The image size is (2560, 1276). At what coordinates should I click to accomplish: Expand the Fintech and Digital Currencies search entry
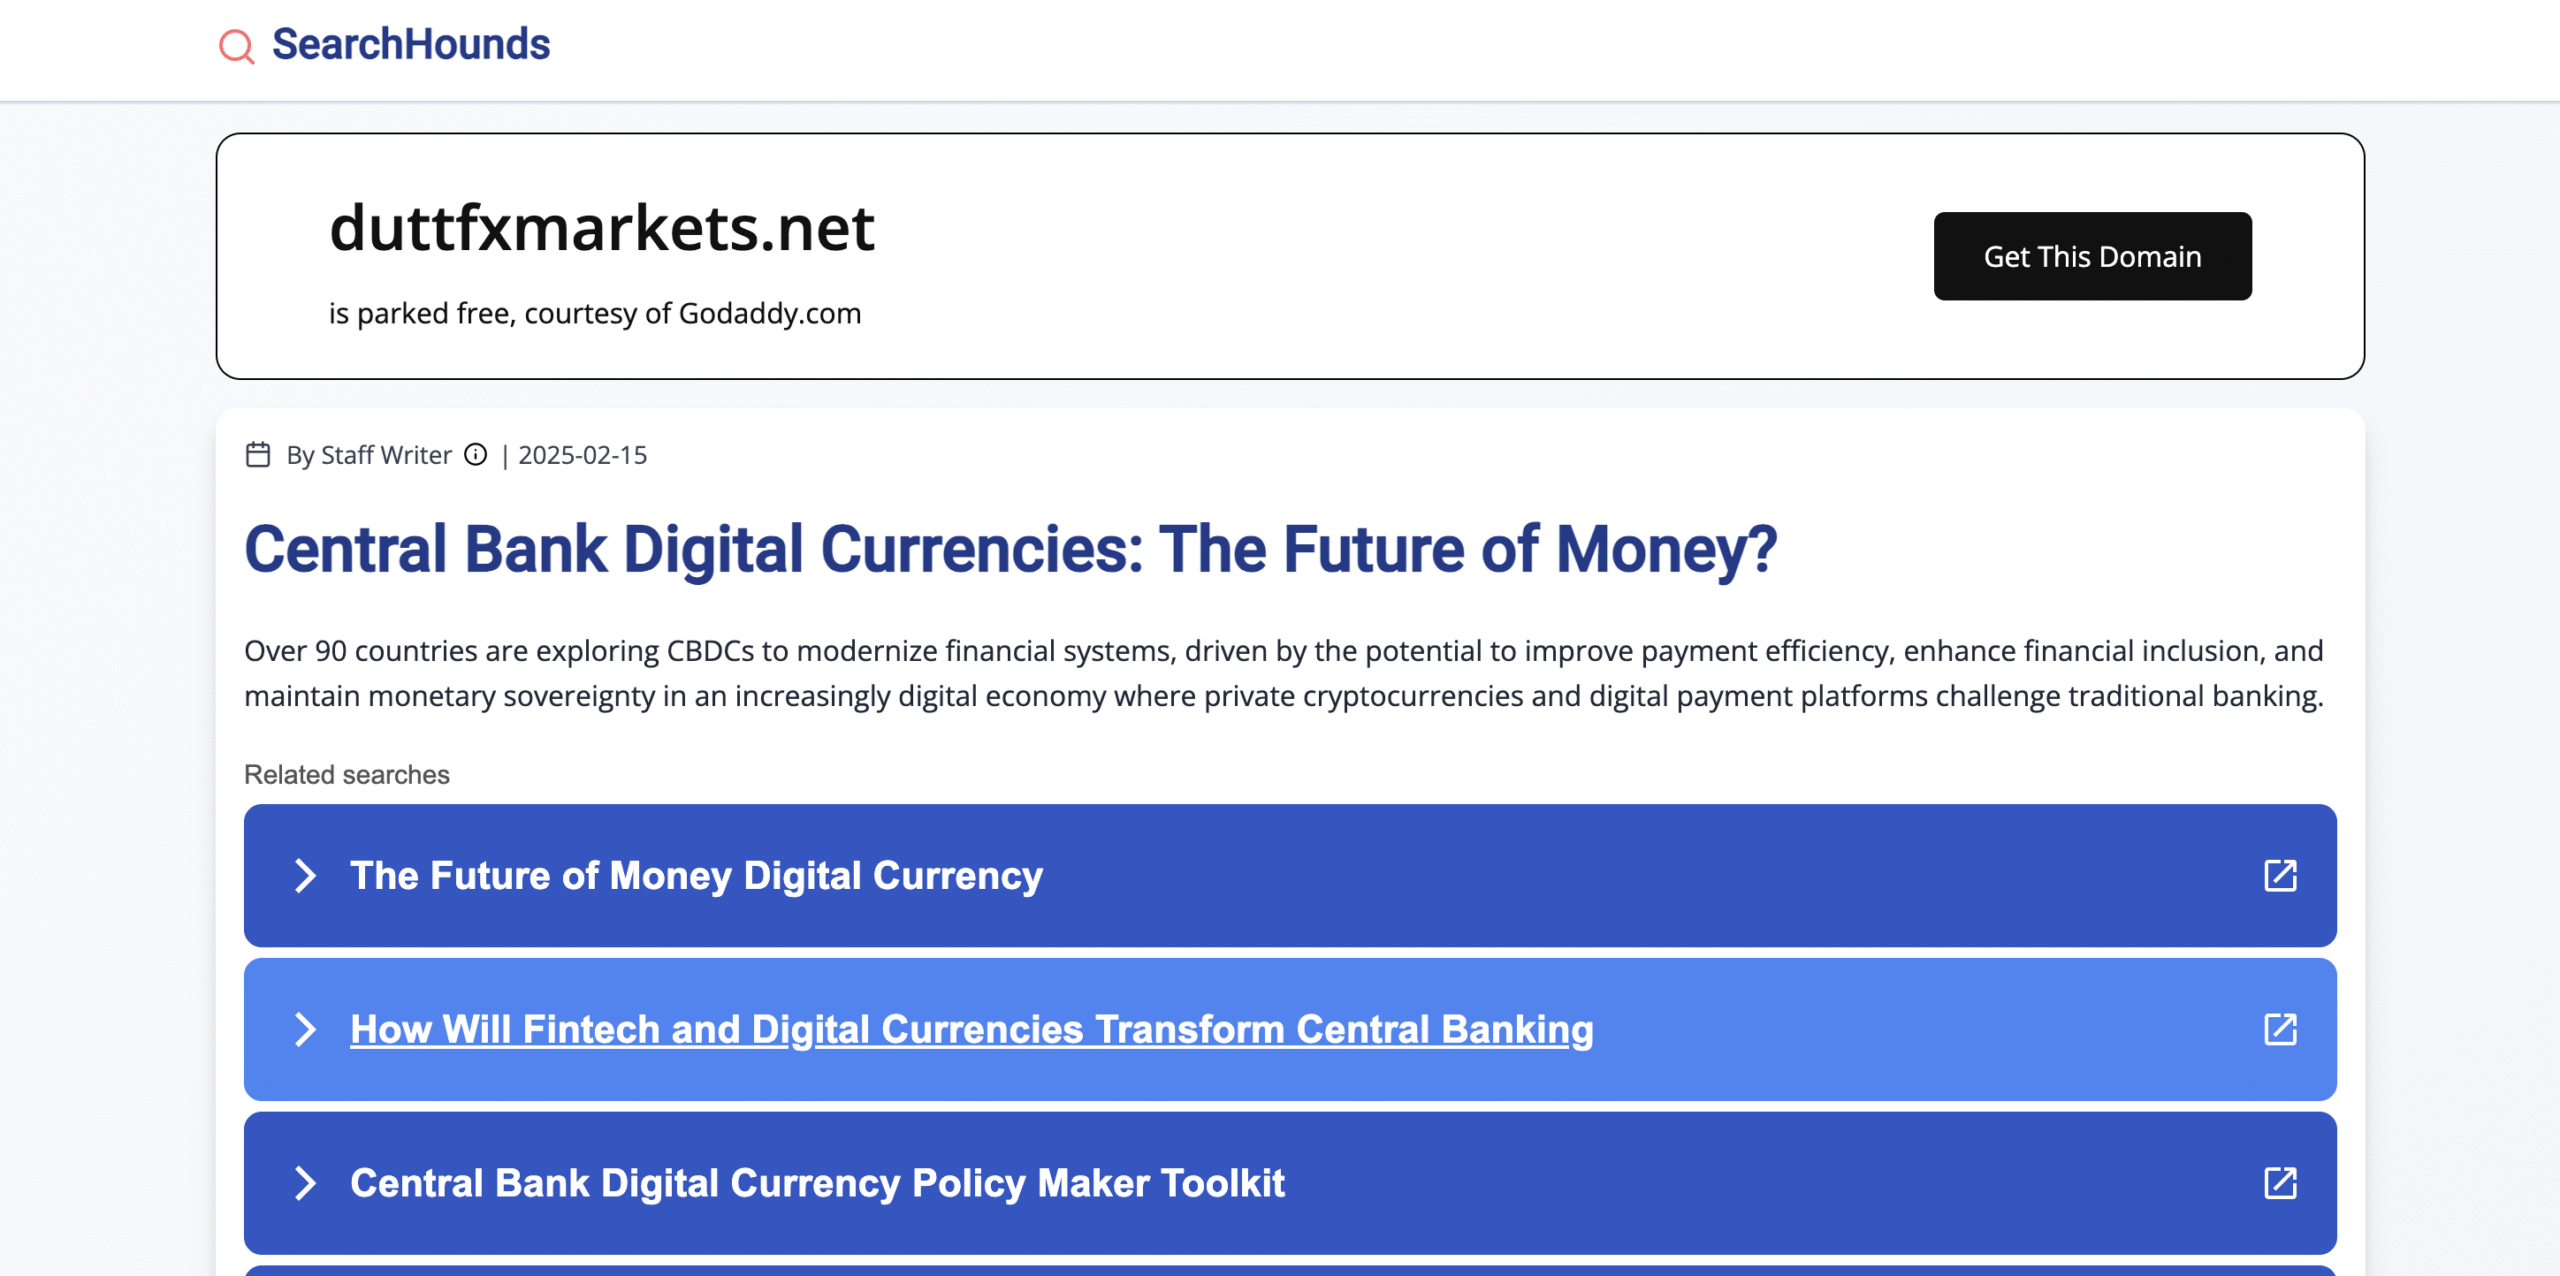point(305,1029)
